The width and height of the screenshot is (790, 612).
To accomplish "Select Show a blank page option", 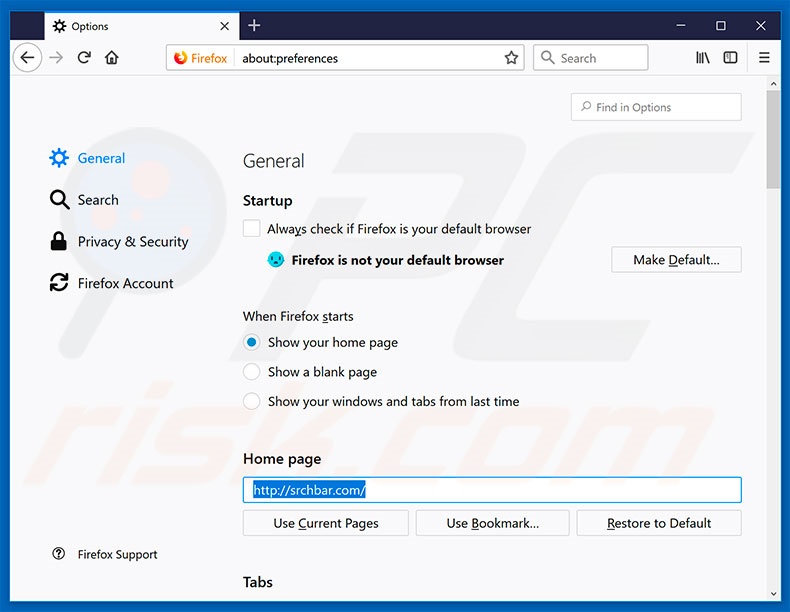I will tap(251, 372).
